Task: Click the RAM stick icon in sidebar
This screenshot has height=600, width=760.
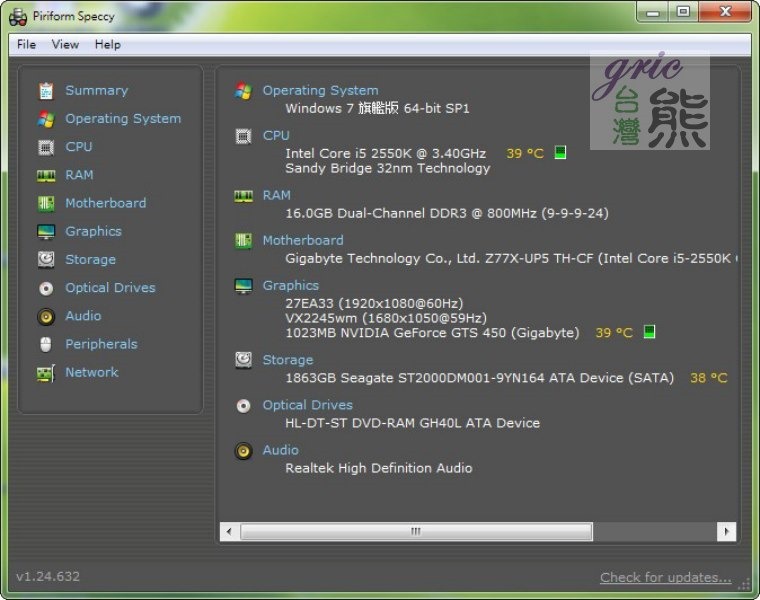Action: point(46,175)
